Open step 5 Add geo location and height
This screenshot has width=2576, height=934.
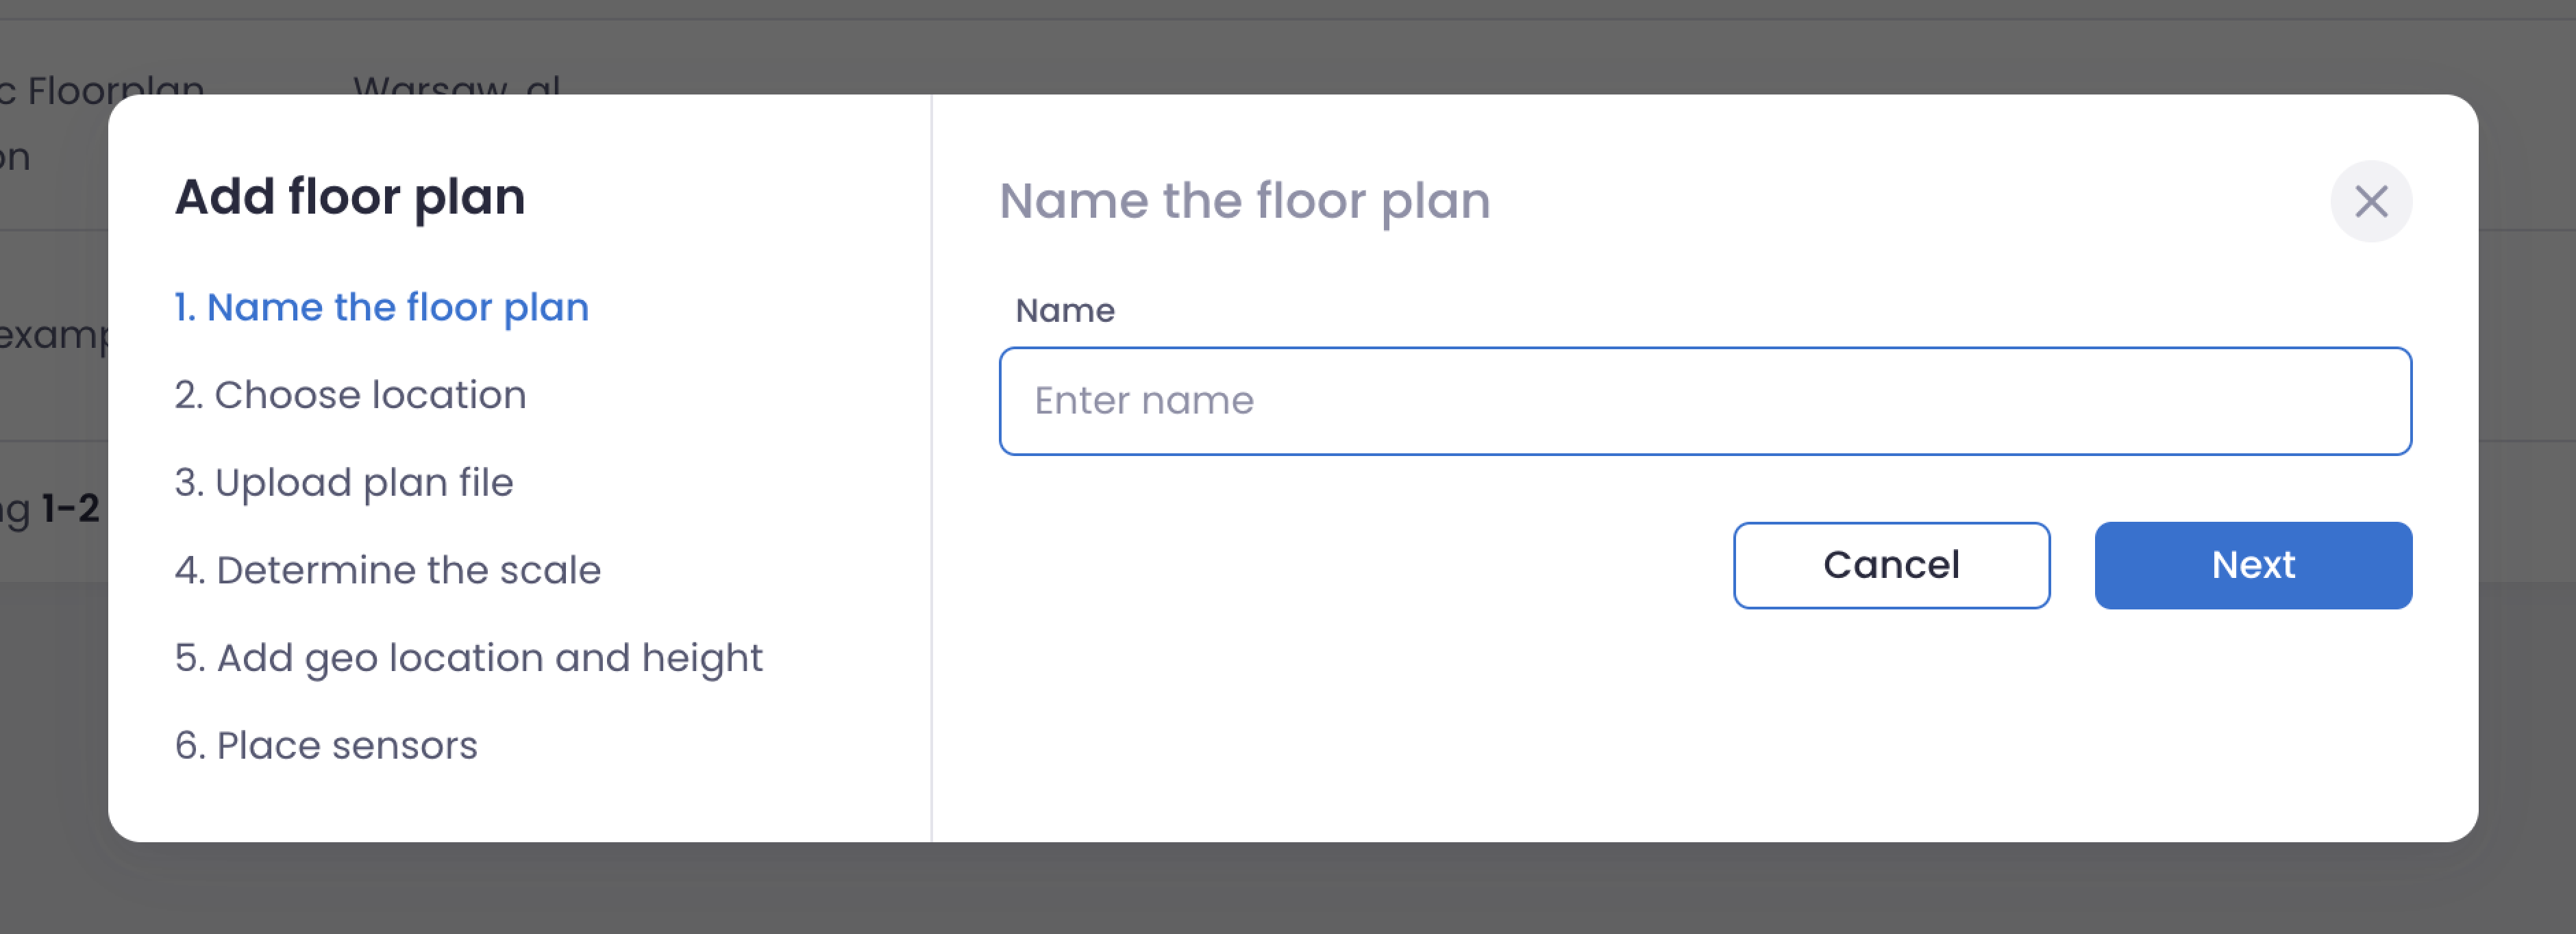click(469, 657)
